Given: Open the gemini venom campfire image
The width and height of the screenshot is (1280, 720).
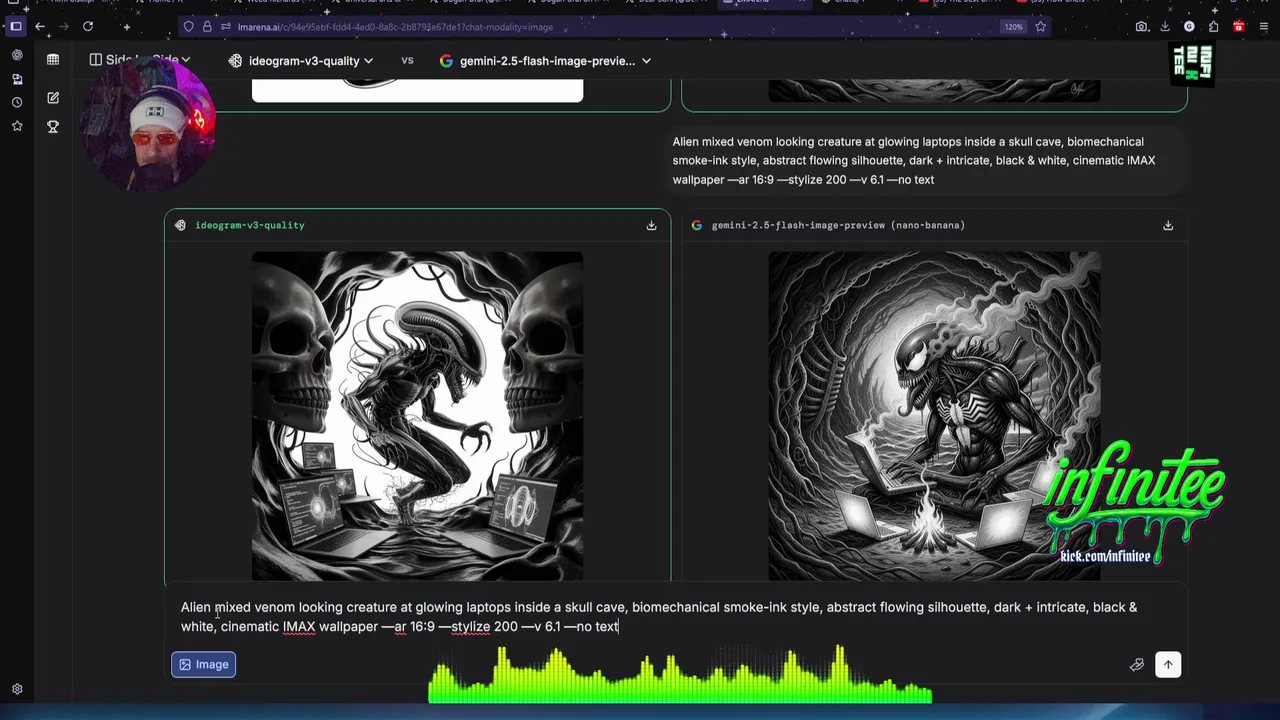Looking at the screenshot, I should click(934, 415).
